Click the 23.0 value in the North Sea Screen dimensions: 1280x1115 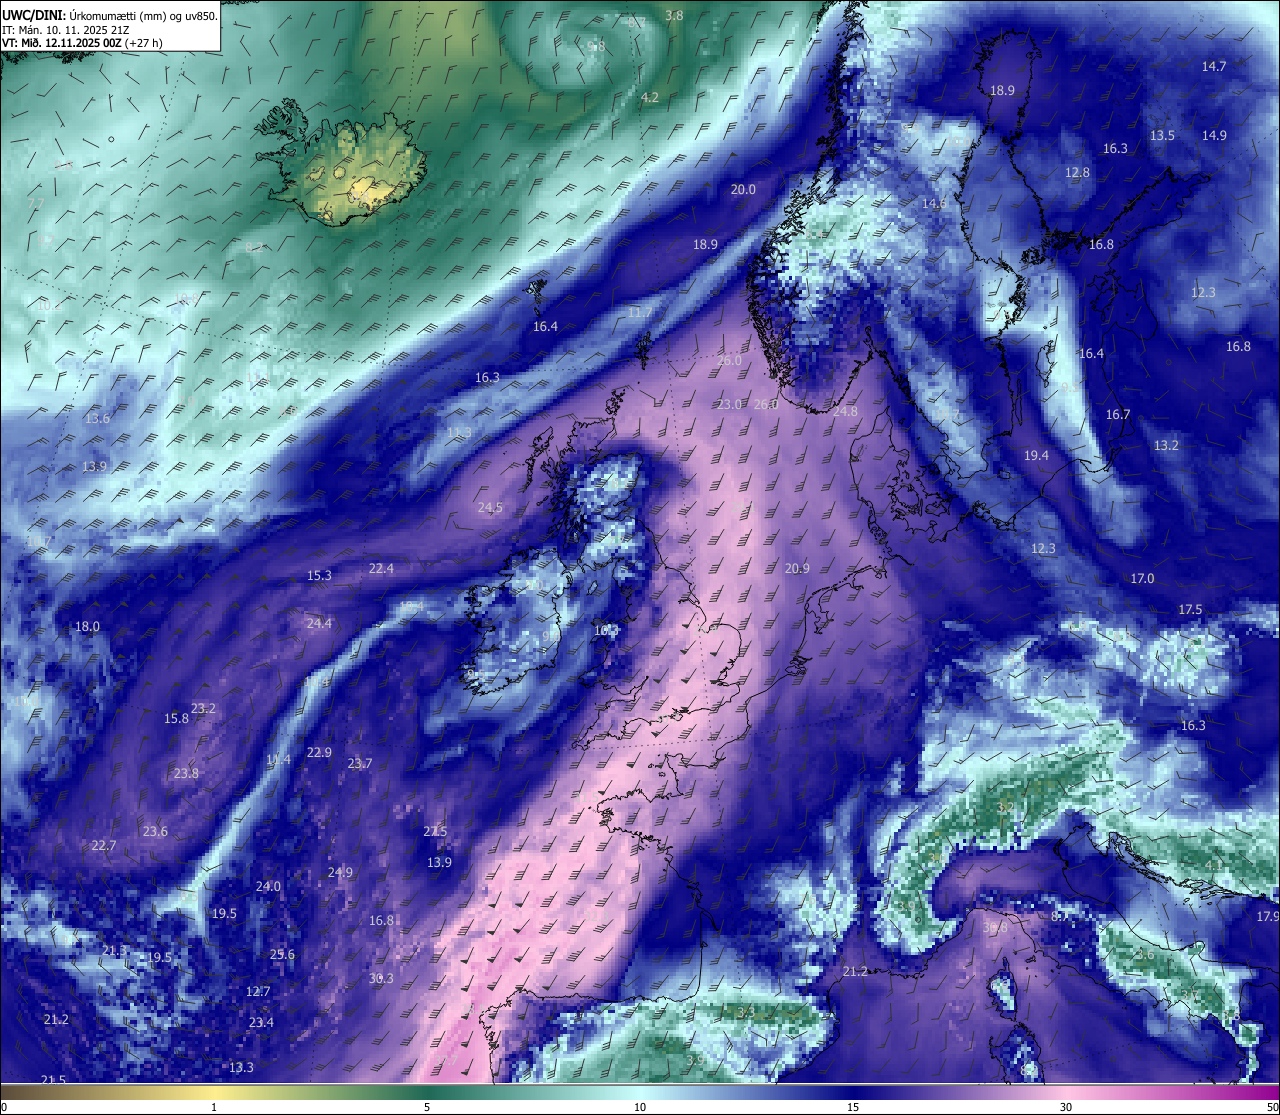[730, 404]
